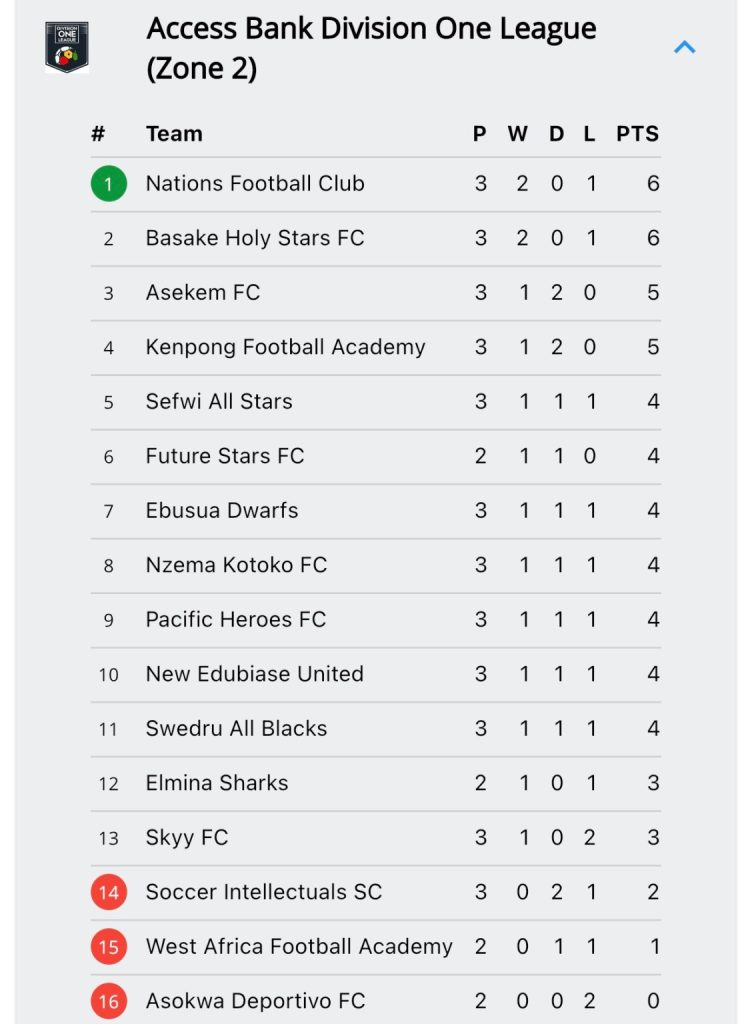Select Asekem FC in standings
Viewport: 752px width, 1024px height.
[375, 293]
